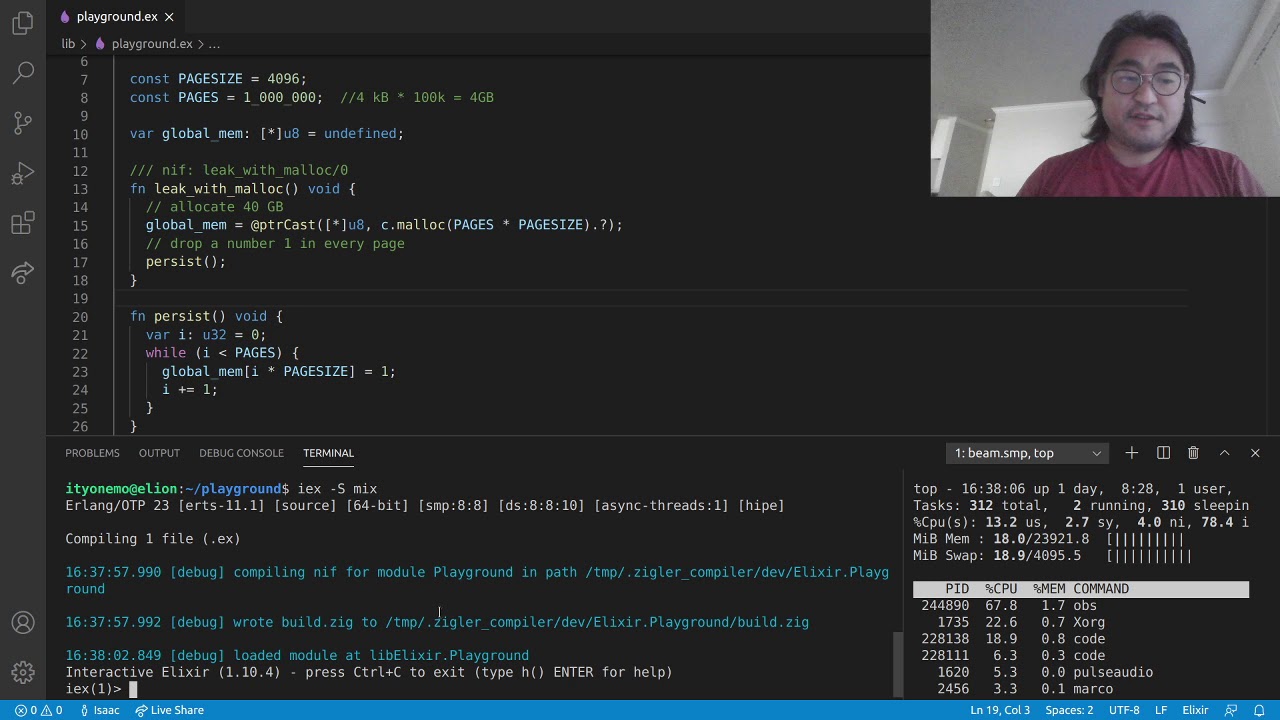Screen dimensions: 1280x720
Task: Open the Manage gear menu
Action: point(23,673)
